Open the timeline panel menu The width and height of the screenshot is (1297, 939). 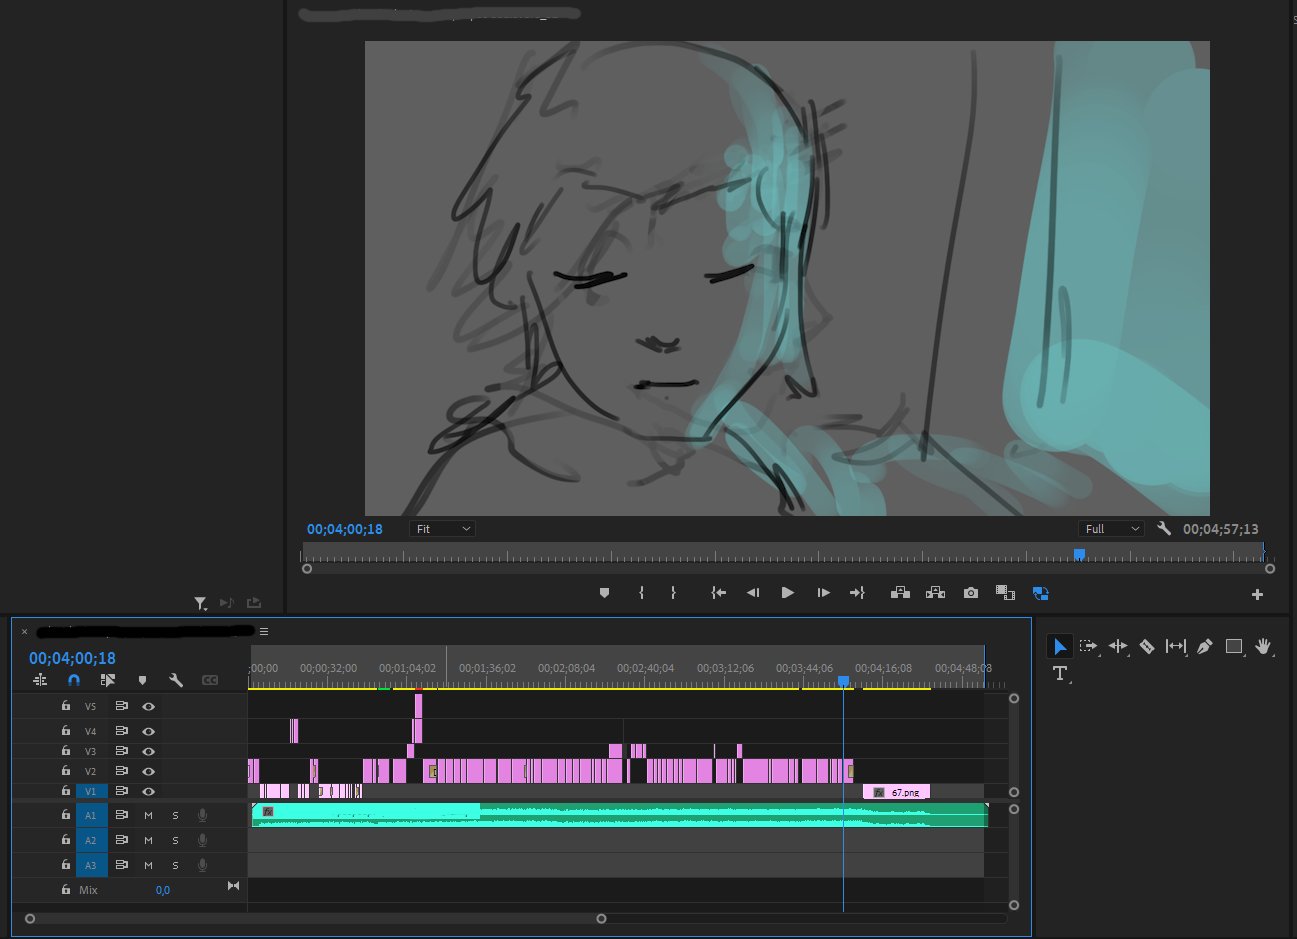coord(264,632)
